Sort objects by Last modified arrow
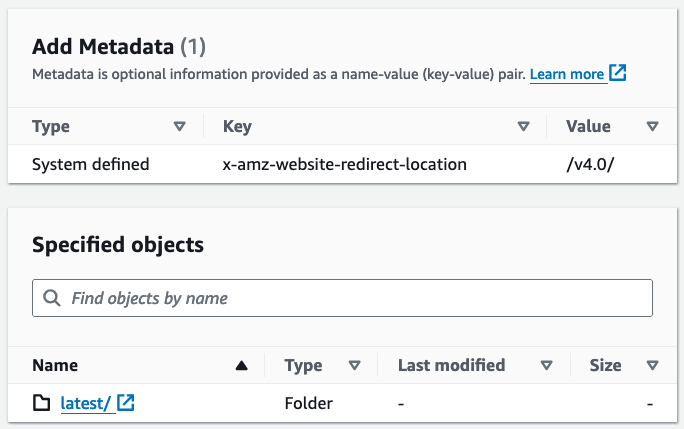Screen dimensions: 684x429 [547, 365]
